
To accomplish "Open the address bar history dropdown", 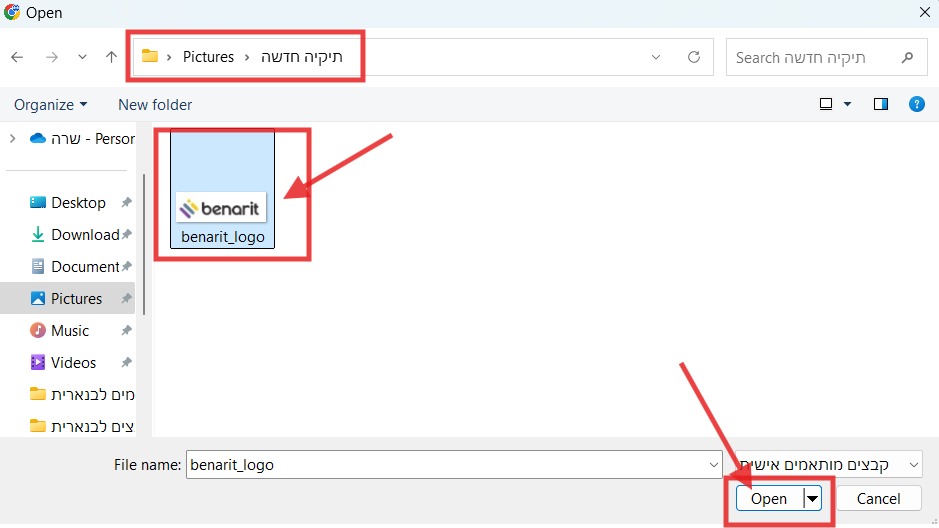I will 656,57.
